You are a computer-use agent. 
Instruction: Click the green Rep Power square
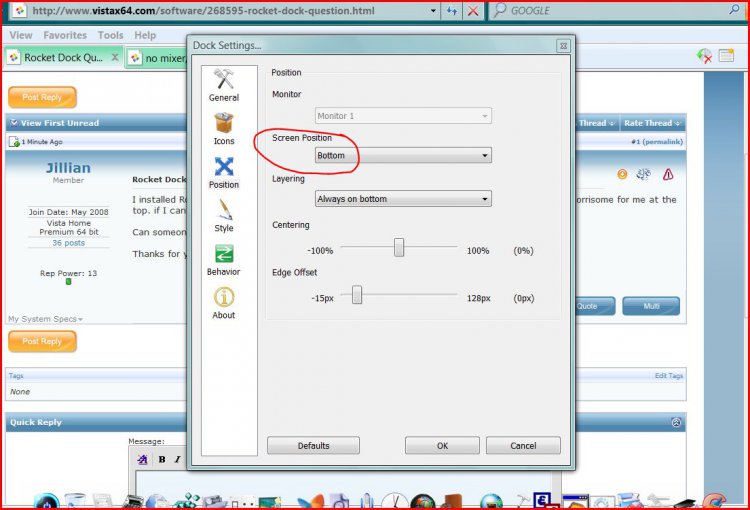tap(68, 282)
